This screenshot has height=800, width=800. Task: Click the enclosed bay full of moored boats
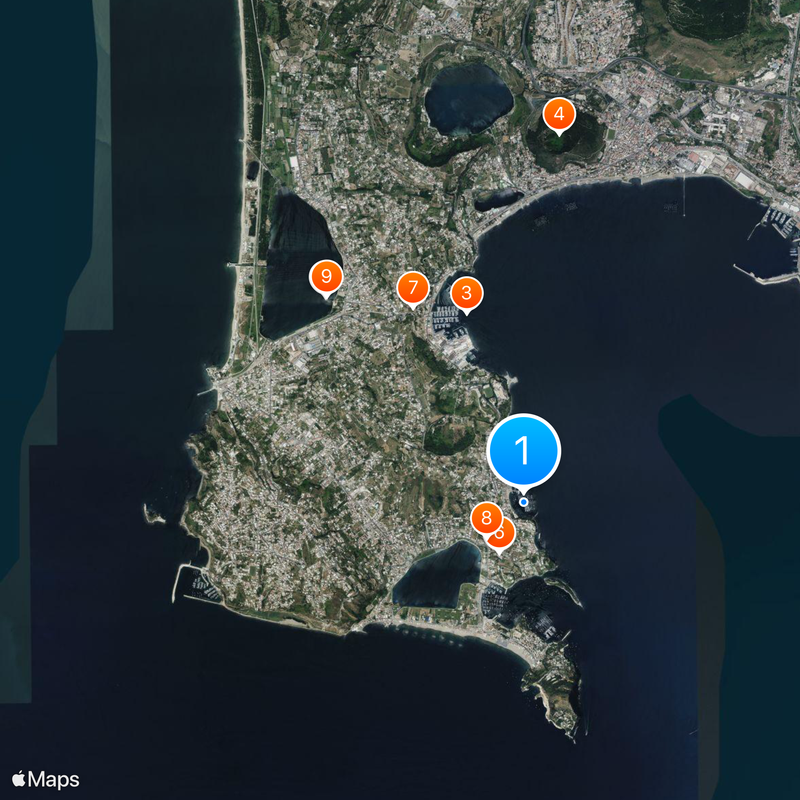pyautogui.click(x=531, y=607)
